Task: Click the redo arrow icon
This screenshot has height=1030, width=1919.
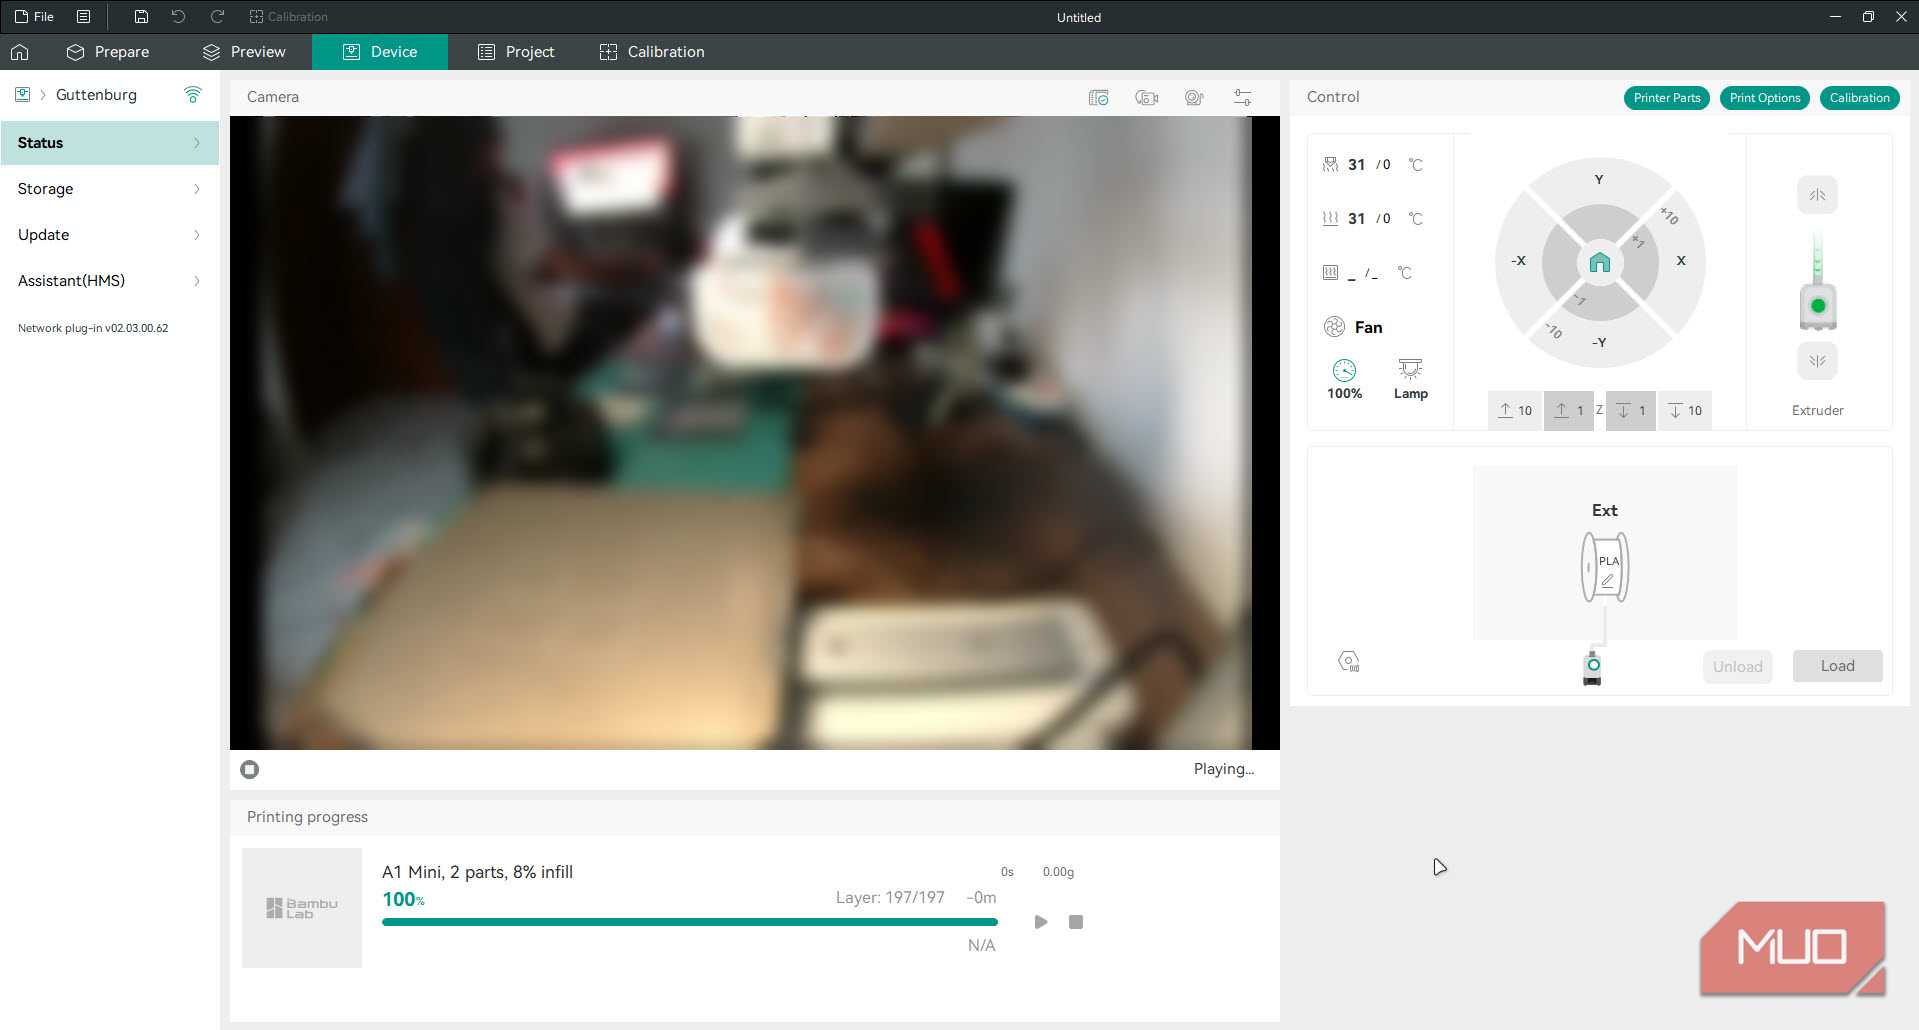Action: tap(217, 17)
